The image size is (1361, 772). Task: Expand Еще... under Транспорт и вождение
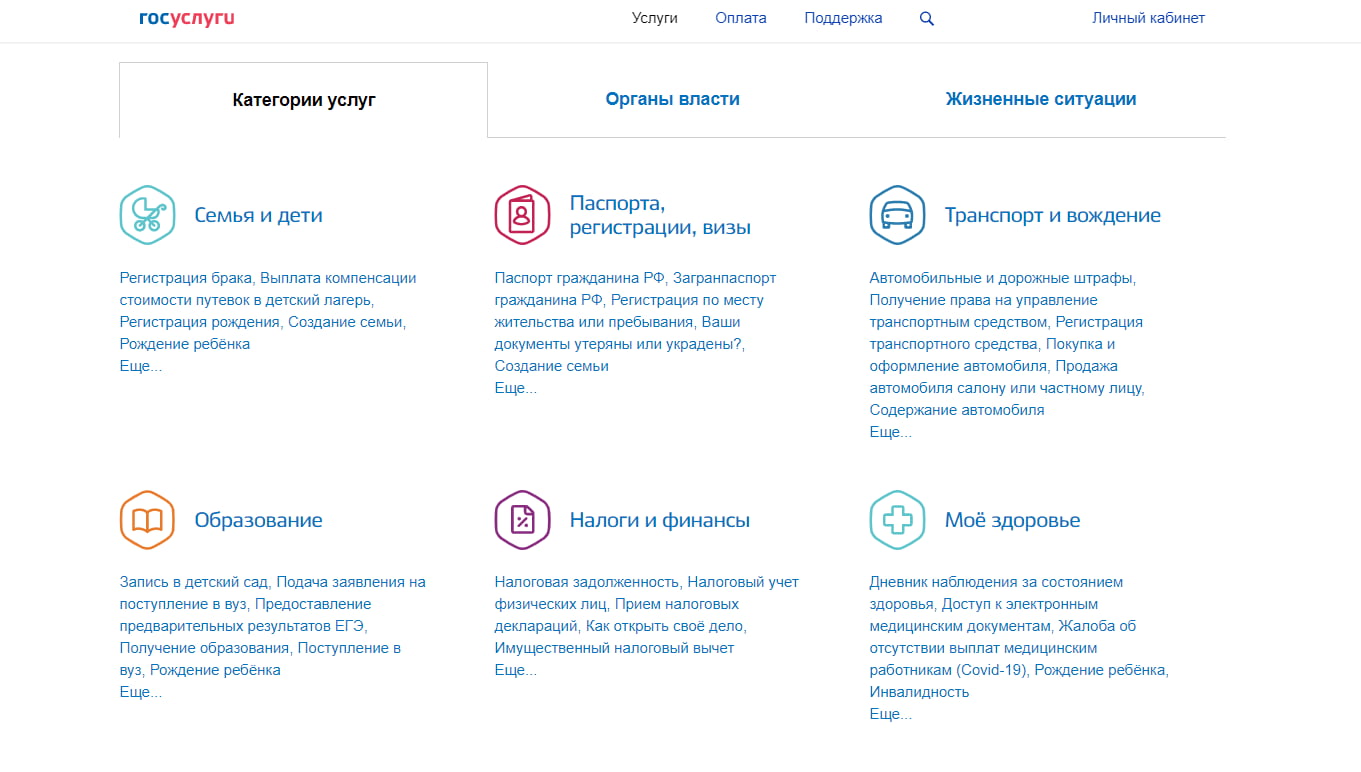pos(891,432)
